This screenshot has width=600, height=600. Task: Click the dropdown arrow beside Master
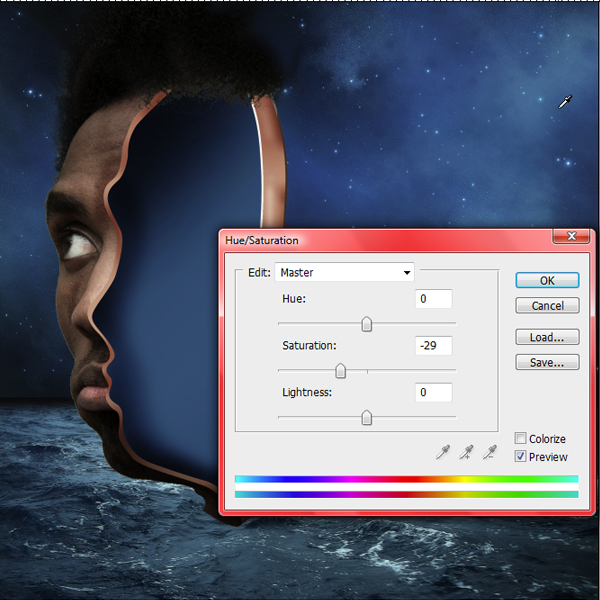[407, 272]
